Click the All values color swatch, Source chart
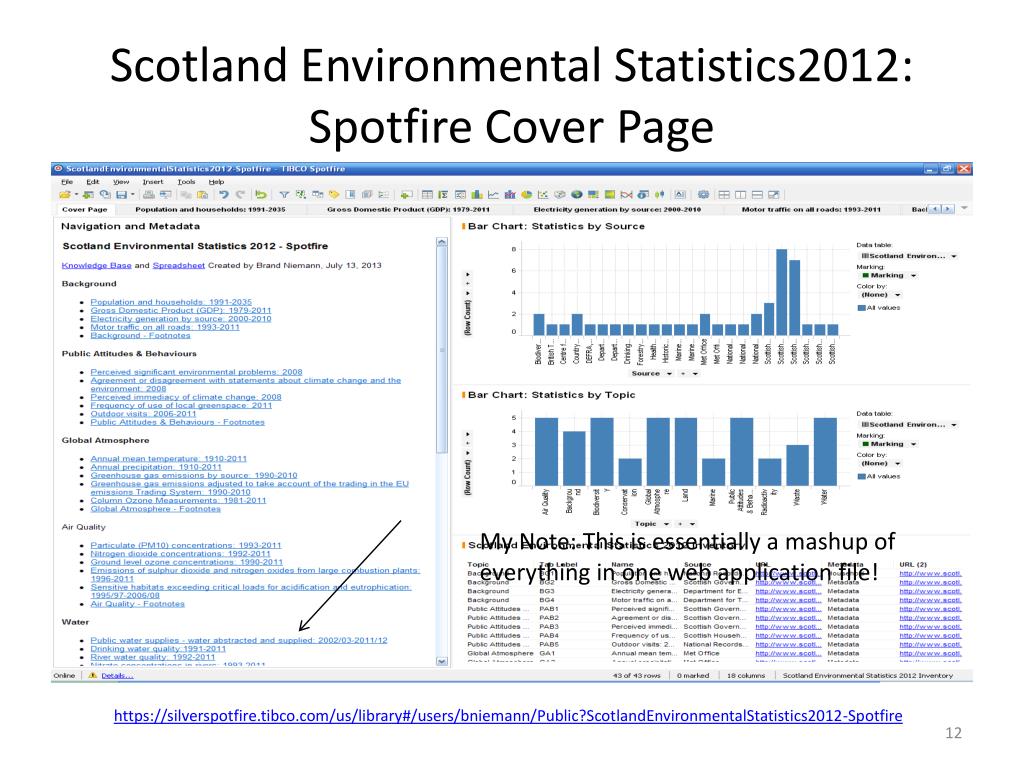1024x768 pixels. tap(861, 308)
